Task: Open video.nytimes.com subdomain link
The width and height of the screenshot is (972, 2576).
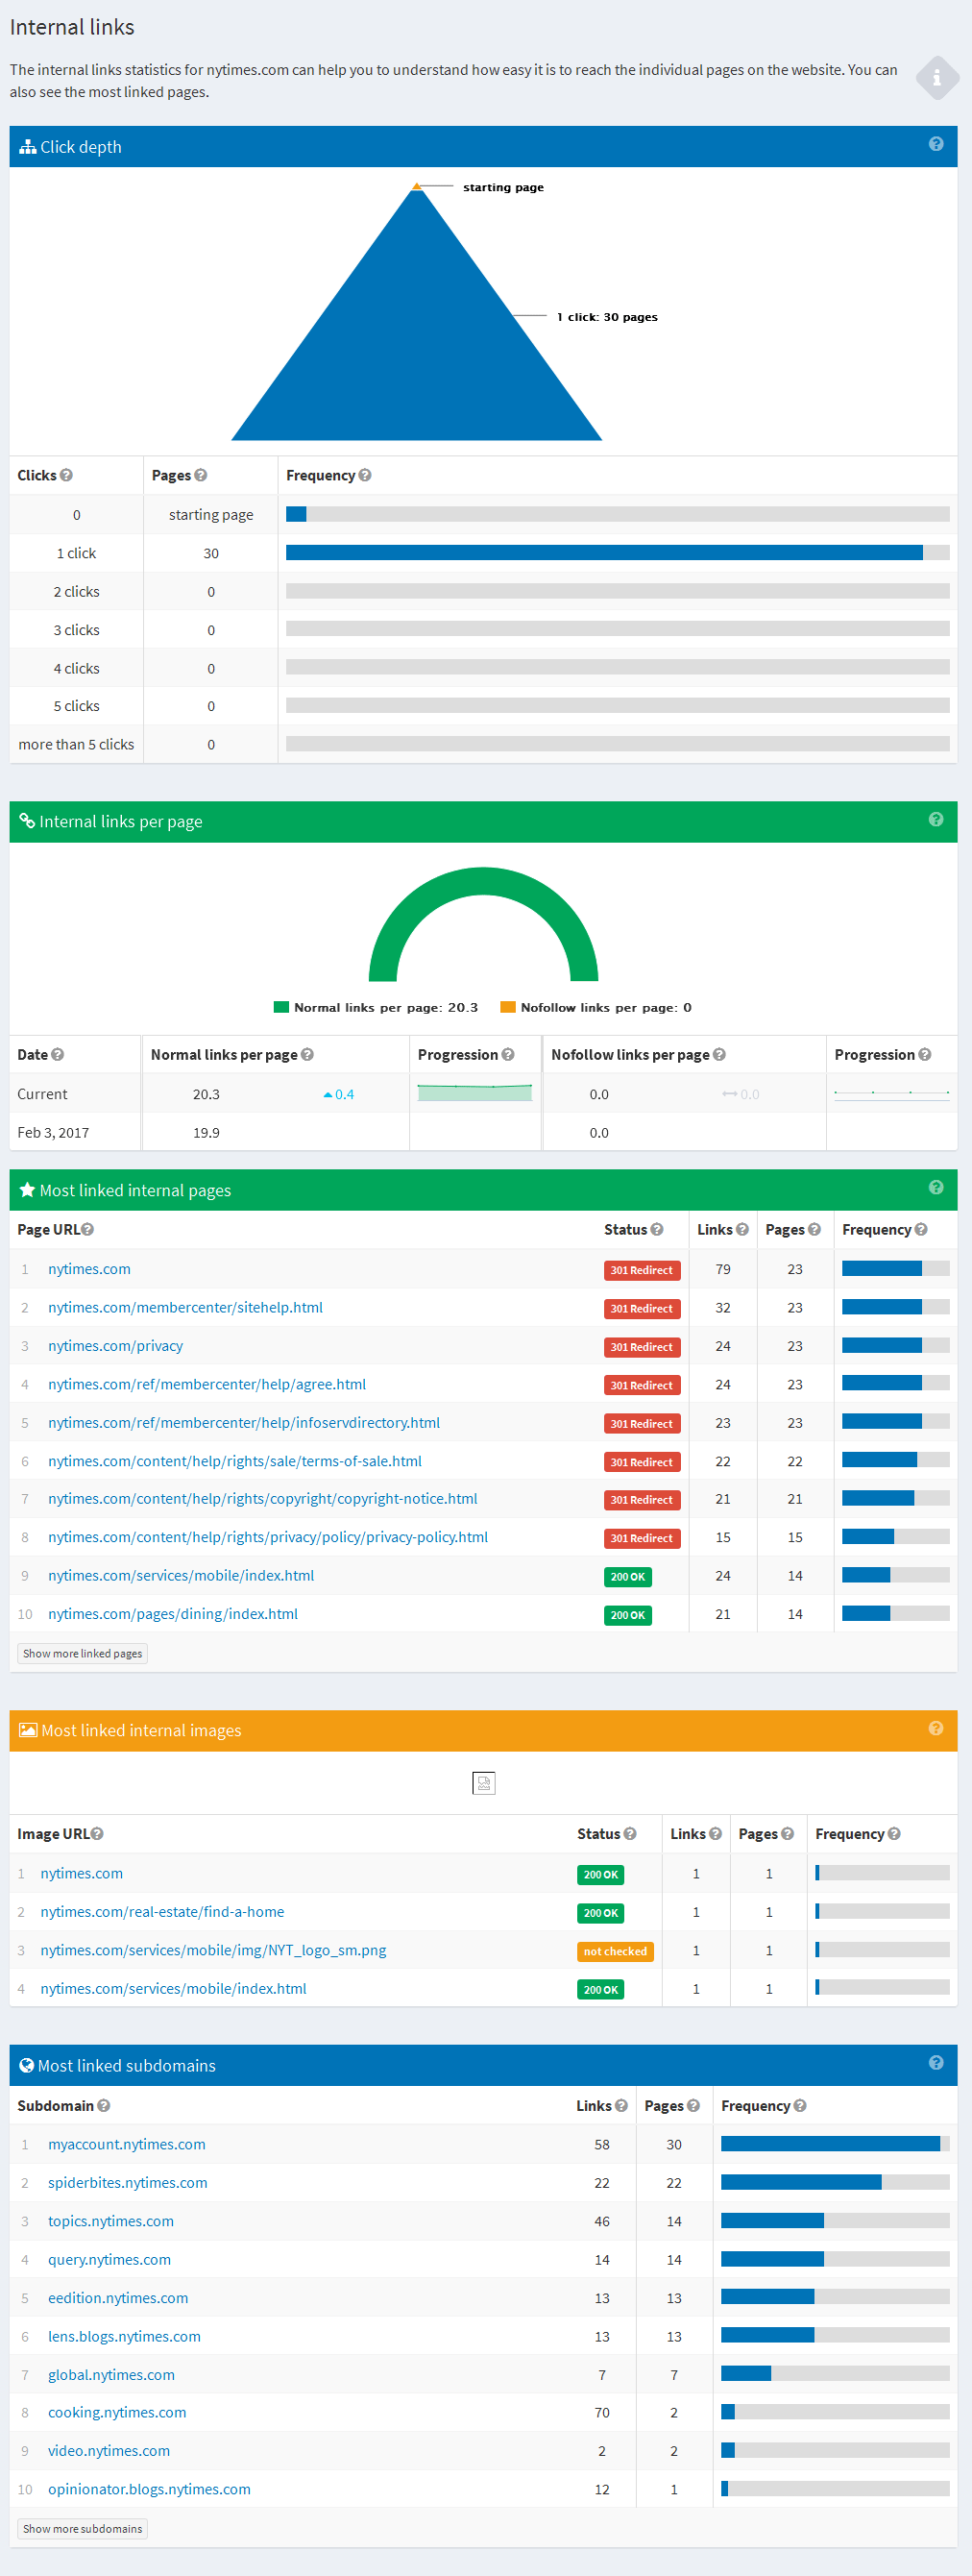Action: (x=109, y=2450)
